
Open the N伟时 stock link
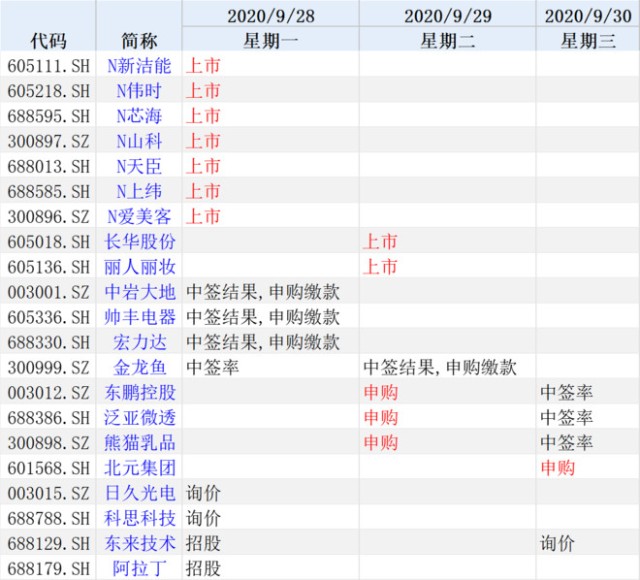(x=139, y=90)
